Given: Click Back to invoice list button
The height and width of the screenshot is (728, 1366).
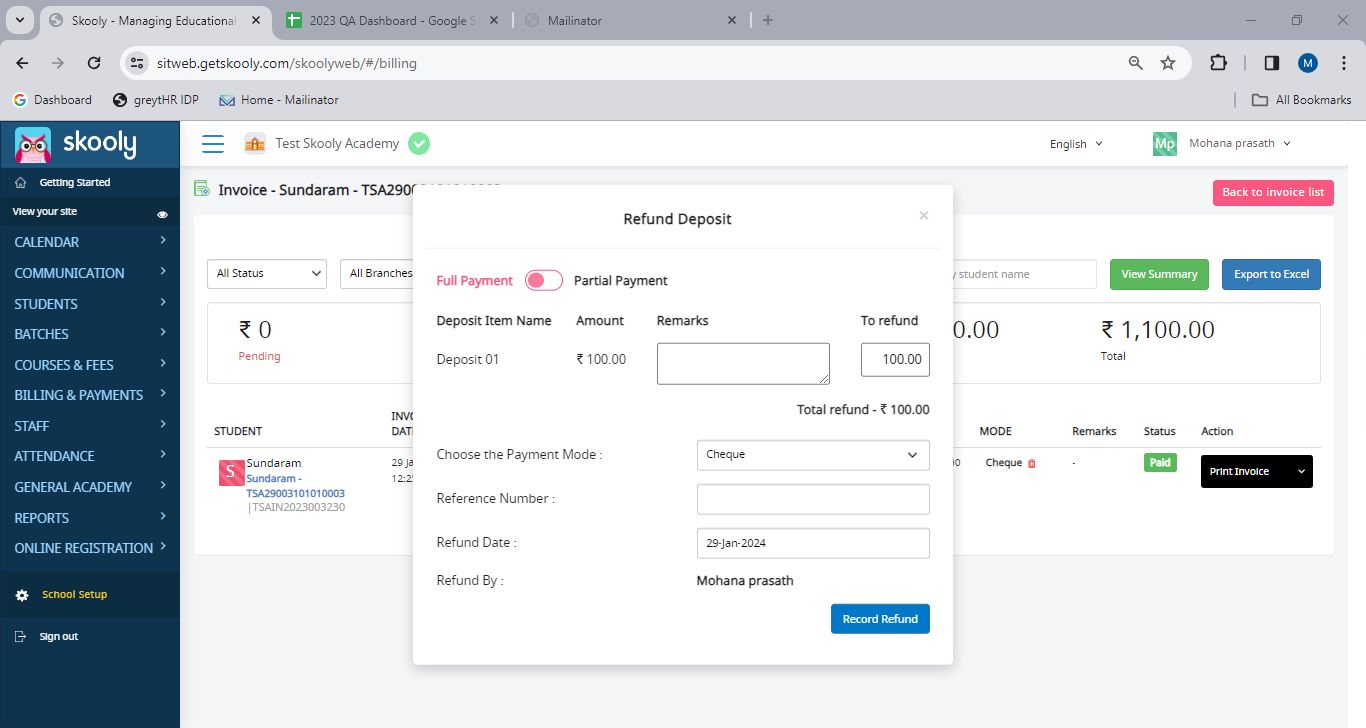Looking at the screenshot, I should click(1273, 192).
